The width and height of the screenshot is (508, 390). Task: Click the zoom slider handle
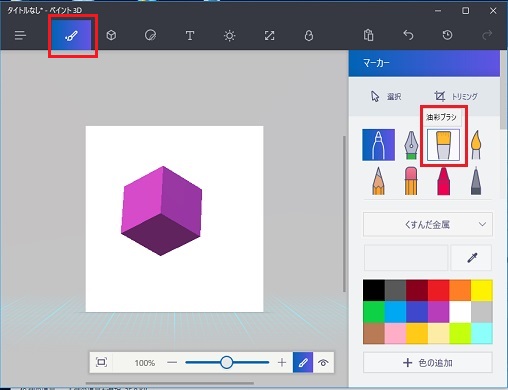point(227,362)
